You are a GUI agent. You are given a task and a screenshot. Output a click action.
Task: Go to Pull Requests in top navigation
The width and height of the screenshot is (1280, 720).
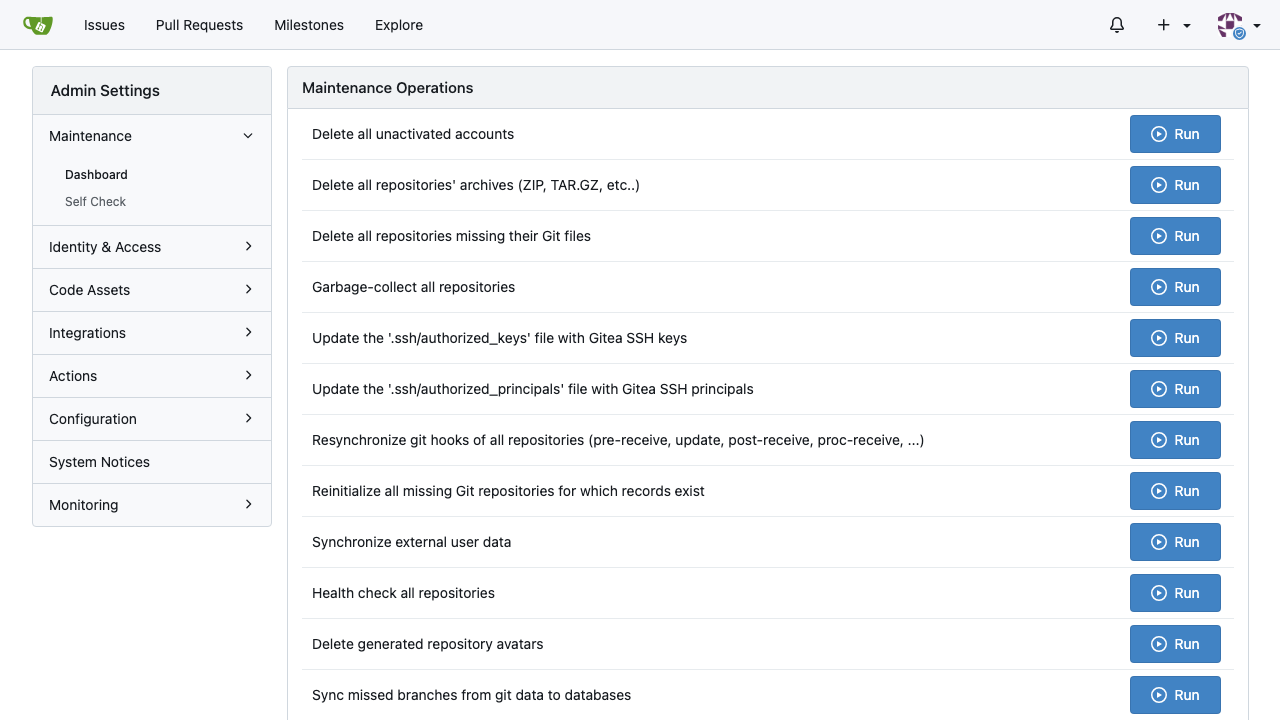coord(199,25)
